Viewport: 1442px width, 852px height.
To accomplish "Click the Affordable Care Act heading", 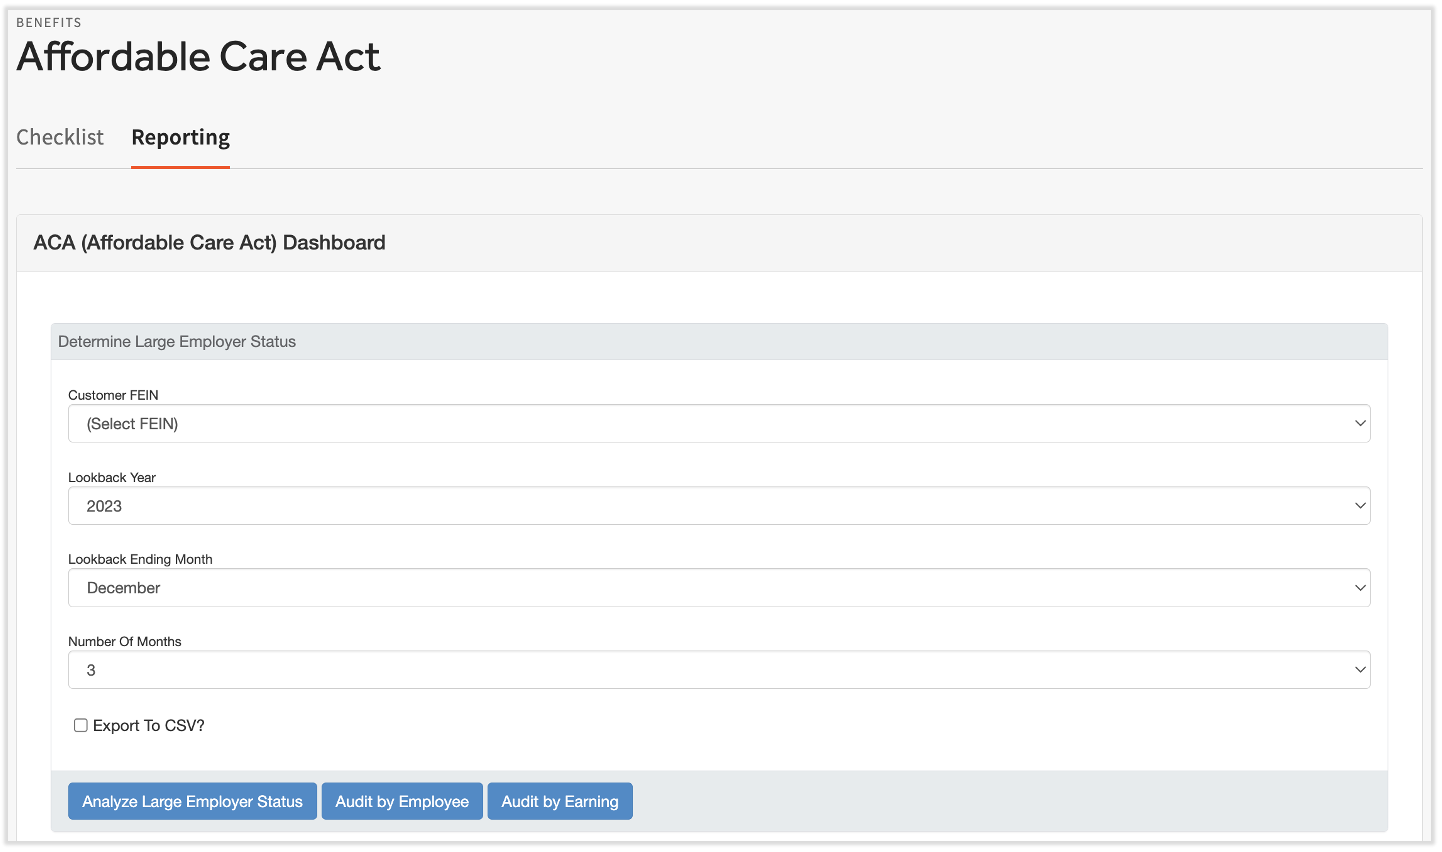I will point(198,57).
